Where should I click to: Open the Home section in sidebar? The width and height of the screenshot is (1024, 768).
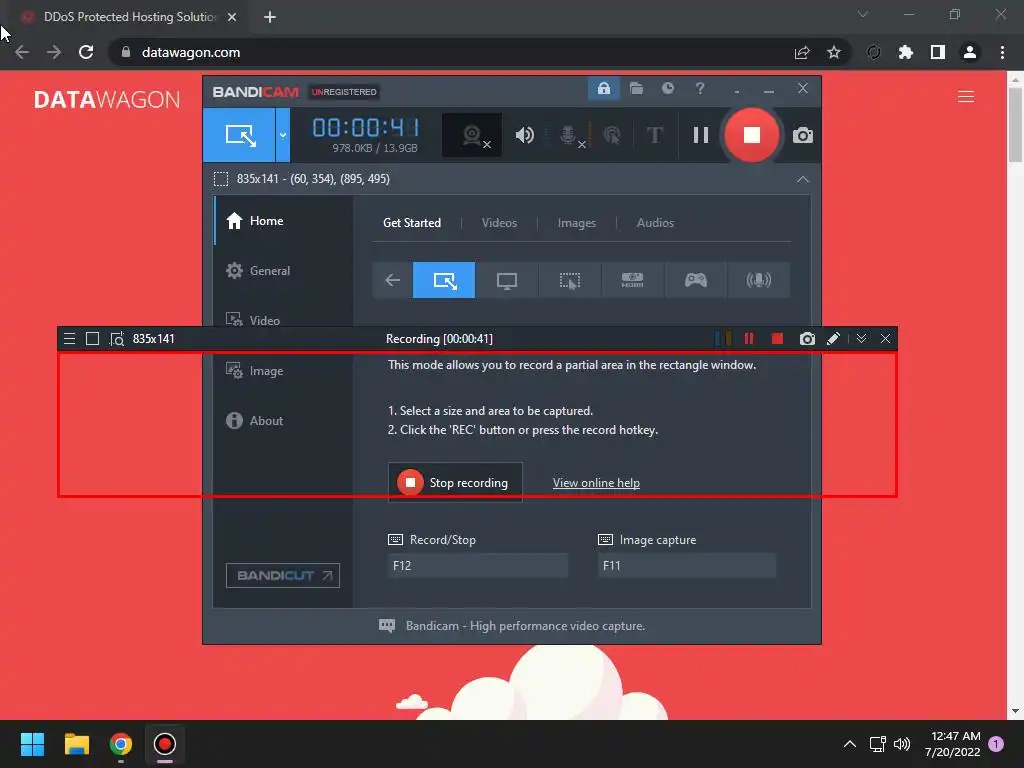coord(284,221)
